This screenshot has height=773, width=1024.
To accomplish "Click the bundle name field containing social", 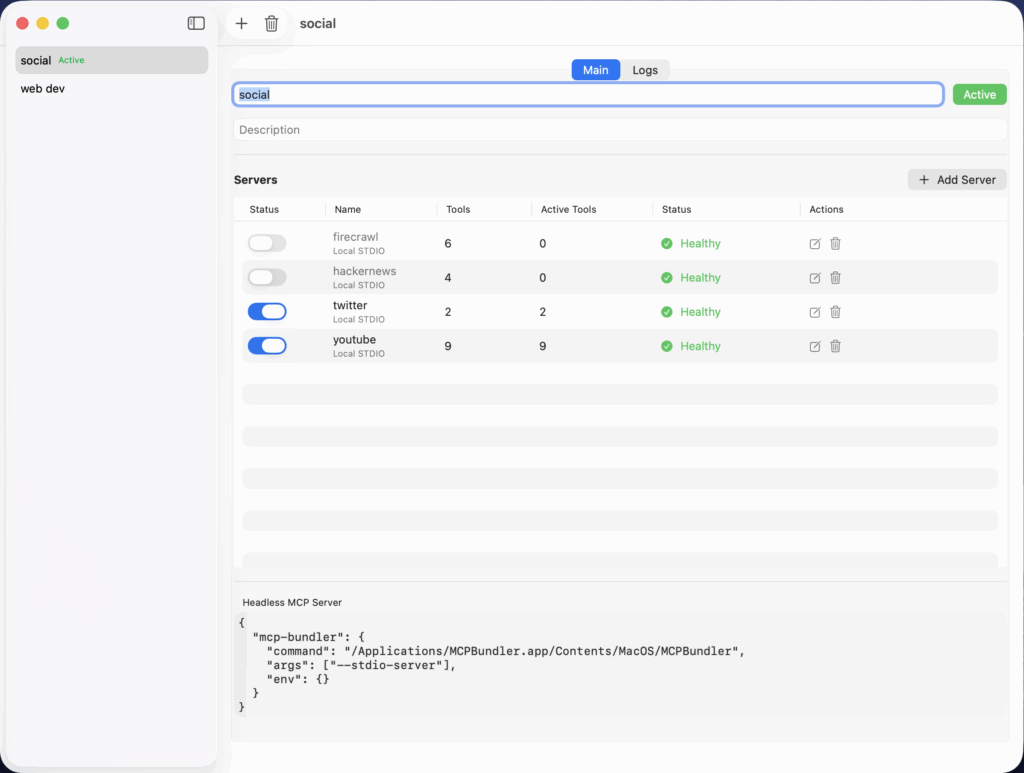I will tap(588, 95).
